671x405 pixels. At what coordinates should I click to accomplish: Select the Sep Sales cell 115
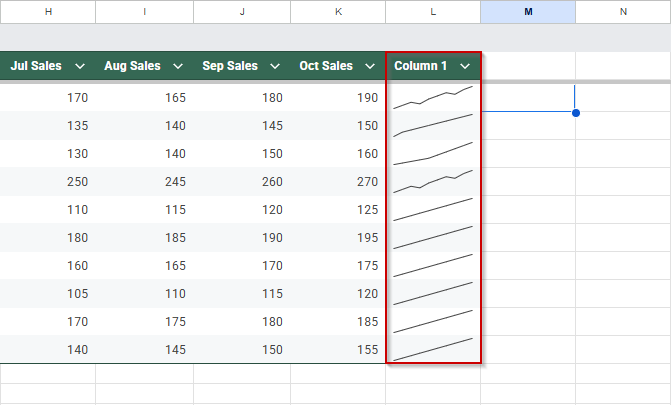(x=242, y=294)
